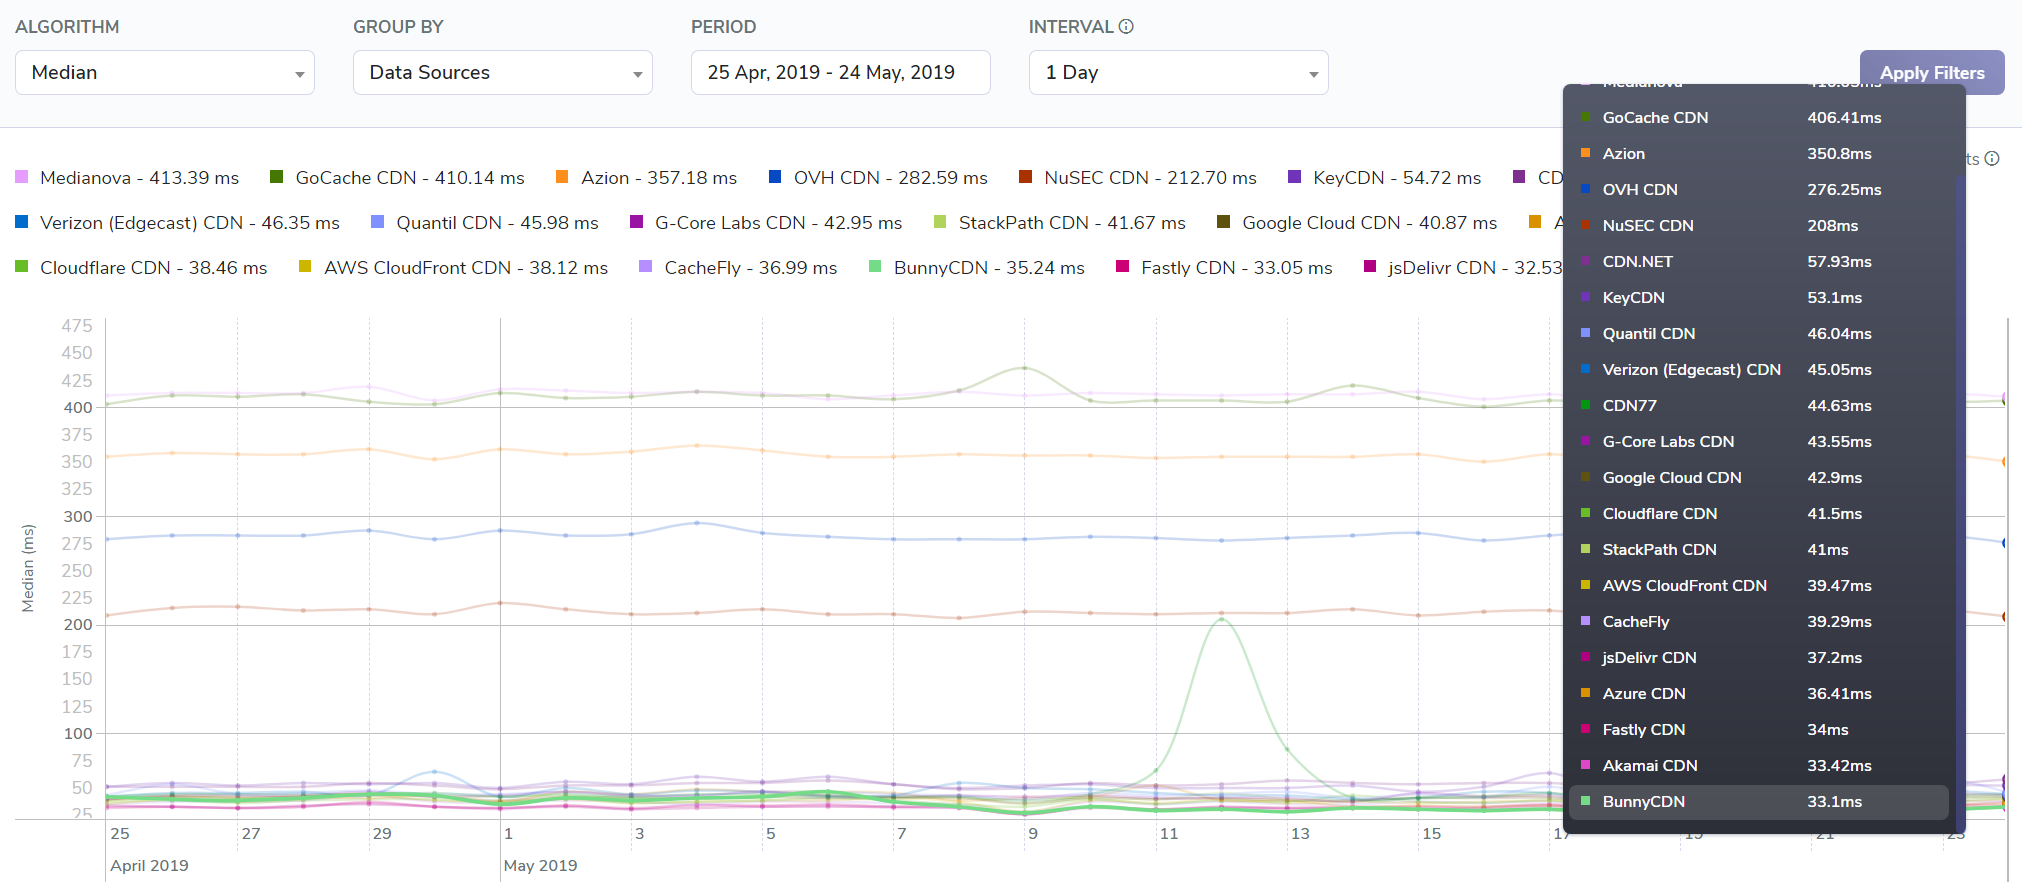Select jsDelivr CDN tooltip row
Image resolution: width=2022 pixels, height=894 pixels.
1759,658
